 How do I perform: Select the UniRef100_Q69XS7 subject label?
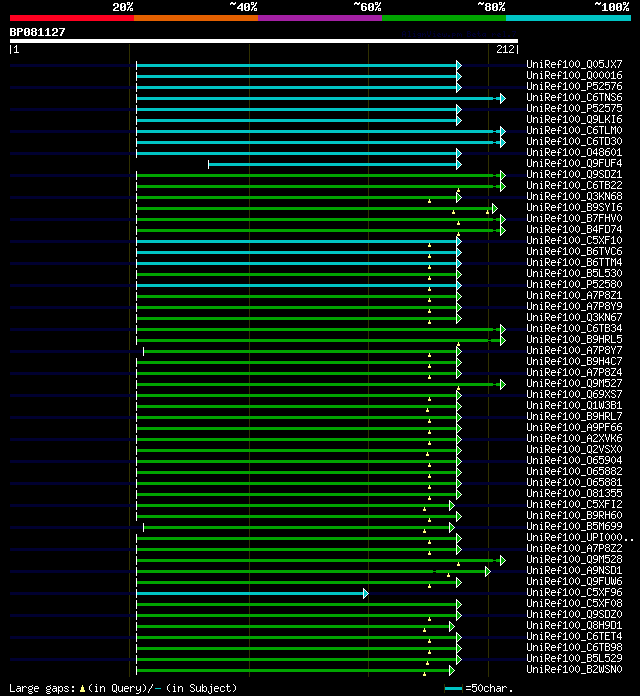574,395
